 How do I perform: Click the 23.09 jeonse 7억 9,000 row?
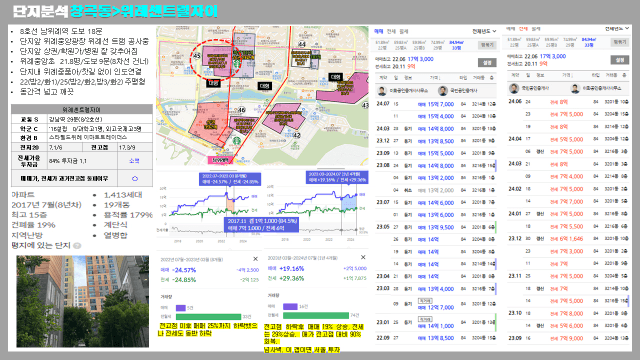[569, 338]
